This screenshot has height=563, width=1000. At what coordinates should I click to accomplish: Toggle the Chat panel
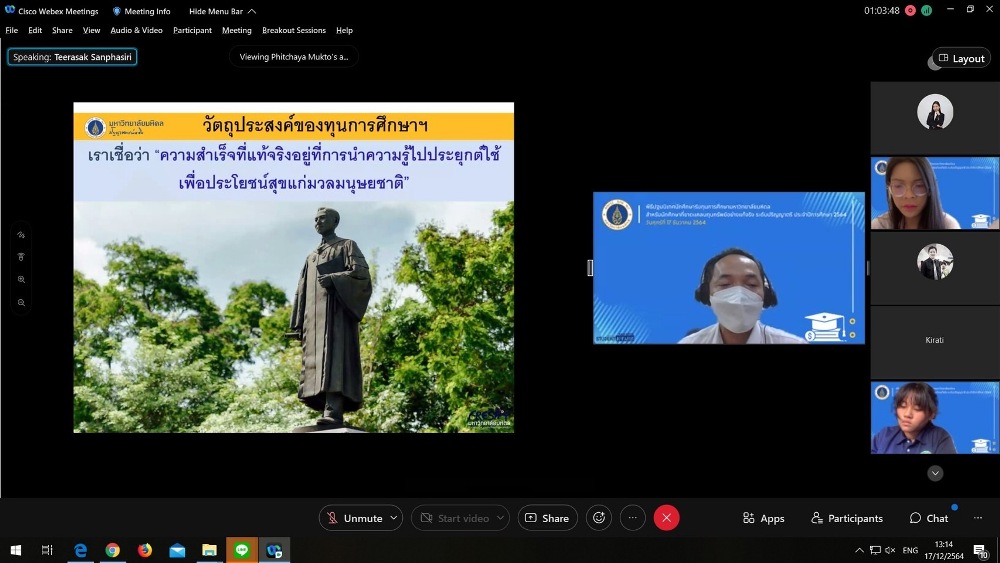(x=928, y=518)
